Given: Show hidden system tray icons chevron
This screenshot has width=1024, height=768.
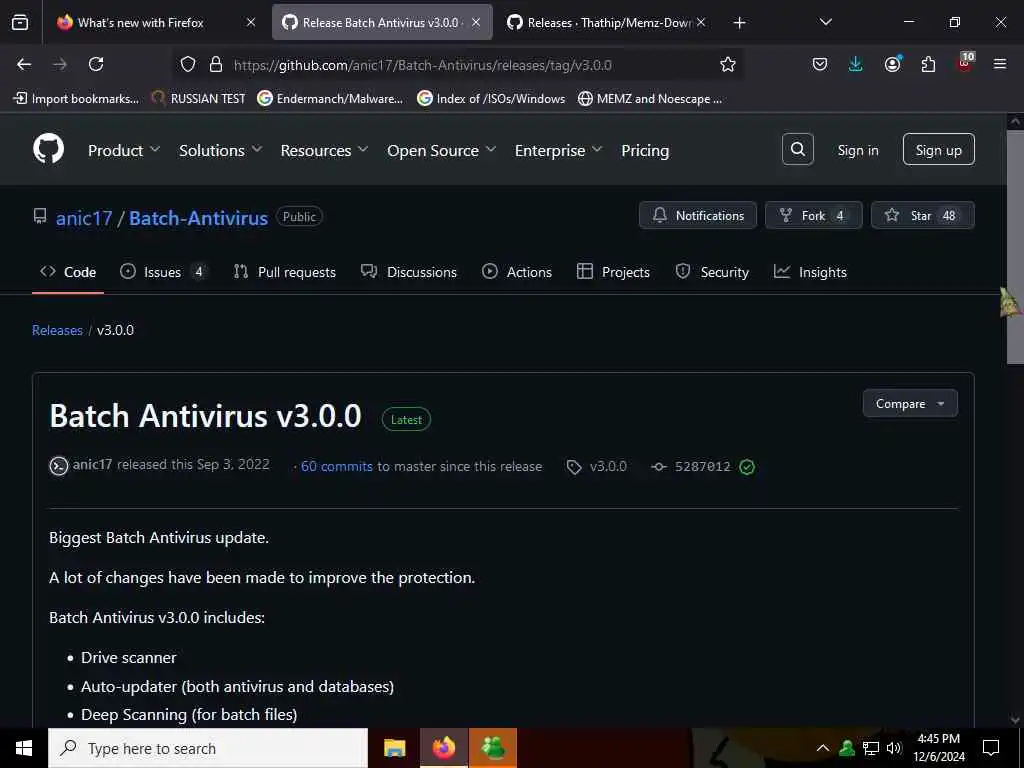Looking at the screenshot, I should 823,748.
